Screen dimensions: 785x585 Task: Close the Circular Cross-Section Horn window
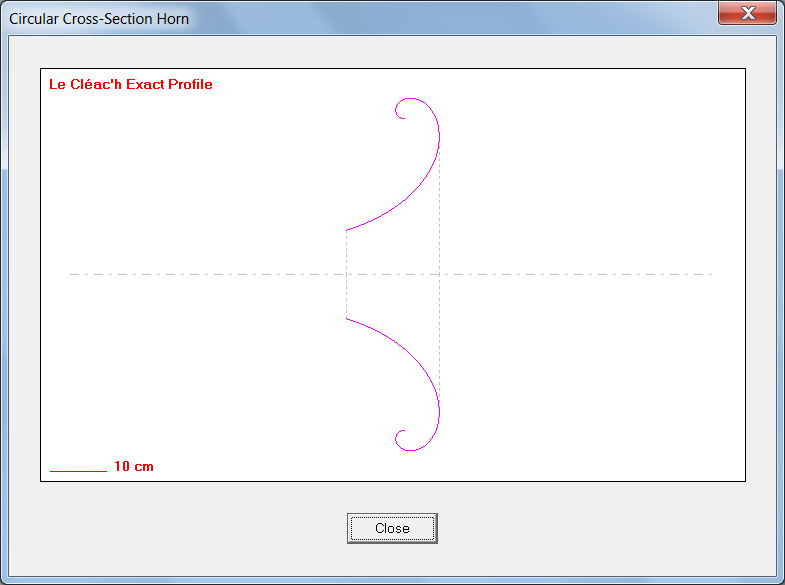[x=747, y=13]
